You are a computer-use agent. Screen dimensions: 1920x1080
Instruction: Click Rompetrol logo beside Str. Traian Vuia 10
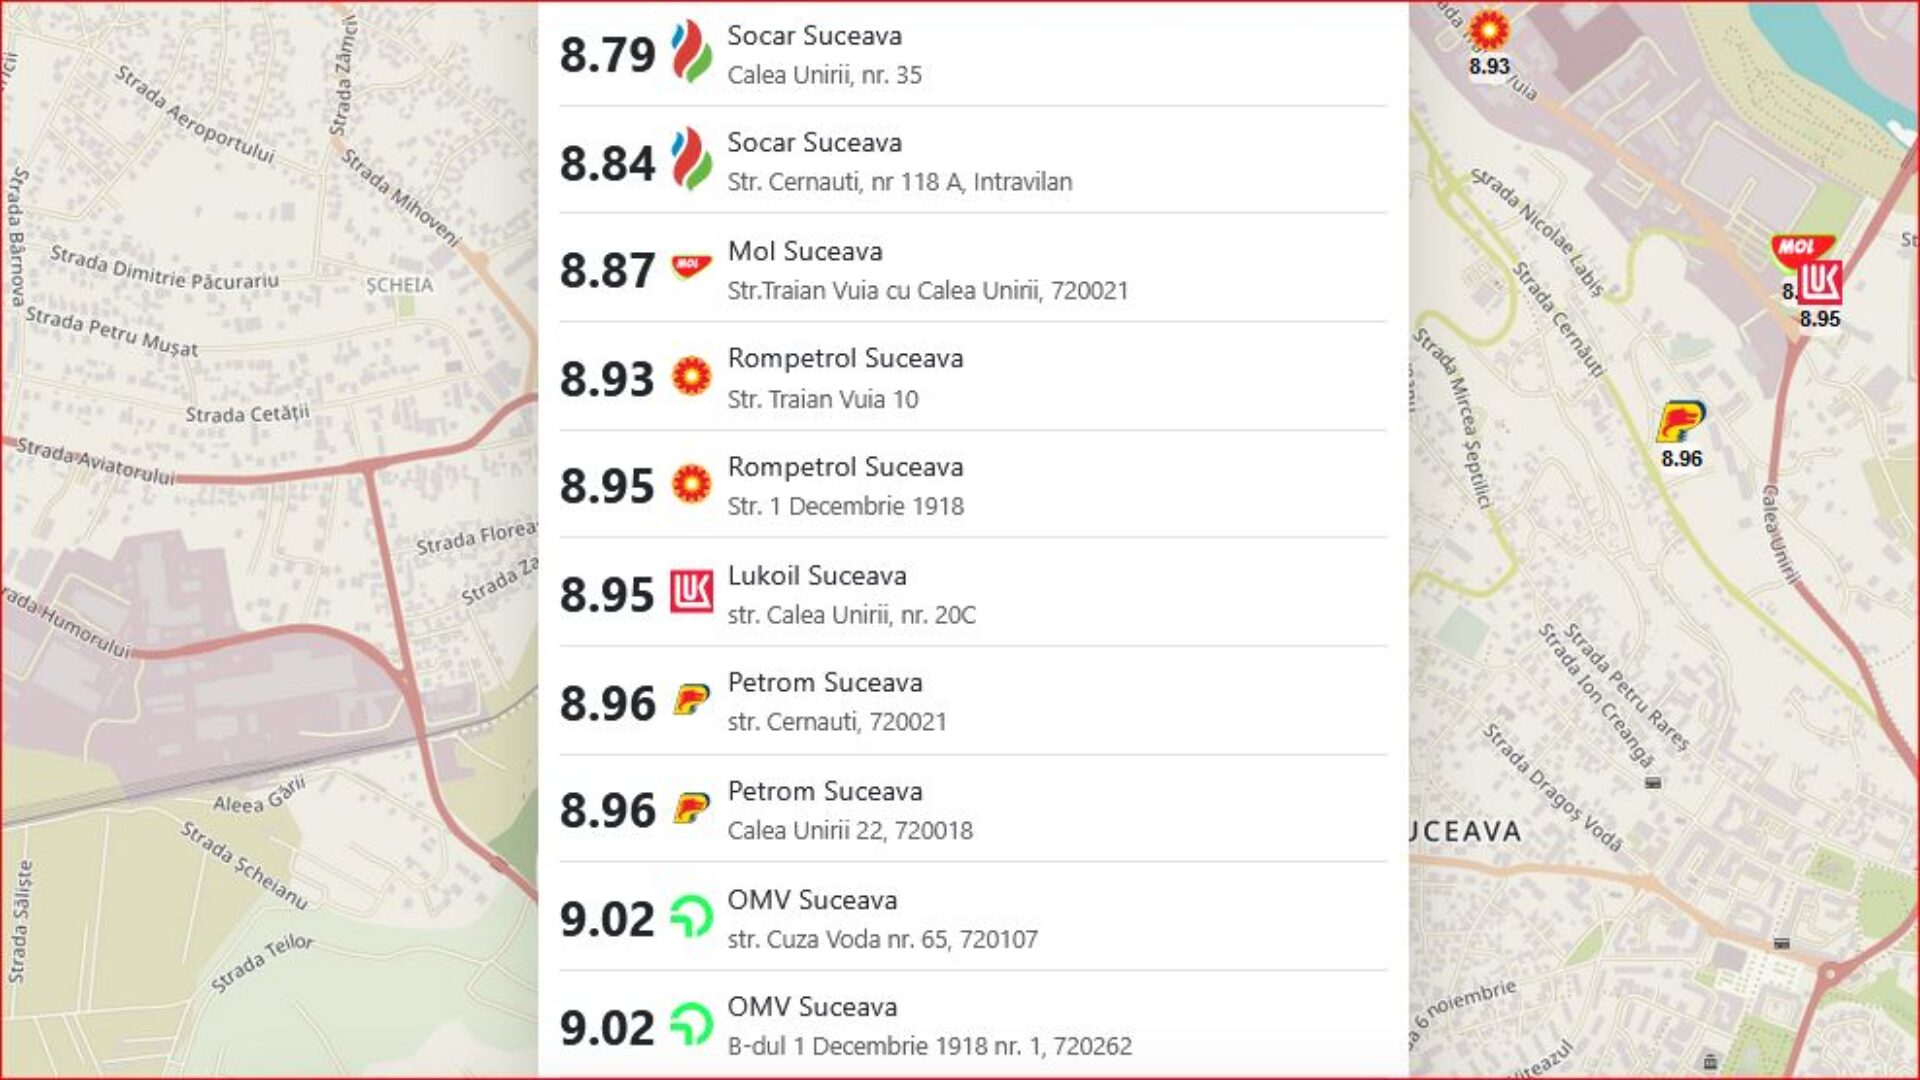point(691,376)
